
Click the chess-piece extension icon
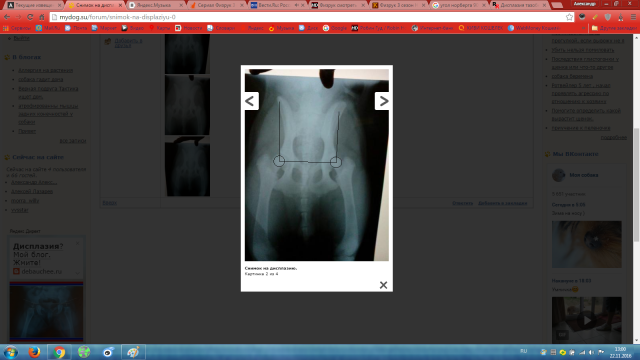[x=620, y=17]
